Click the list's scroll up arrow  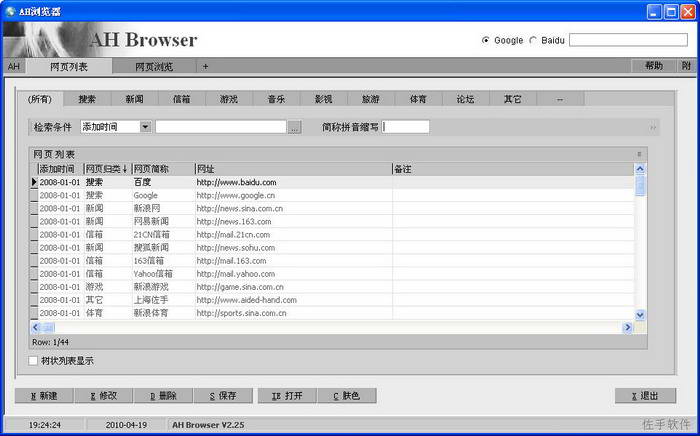[x=640, y=169]
